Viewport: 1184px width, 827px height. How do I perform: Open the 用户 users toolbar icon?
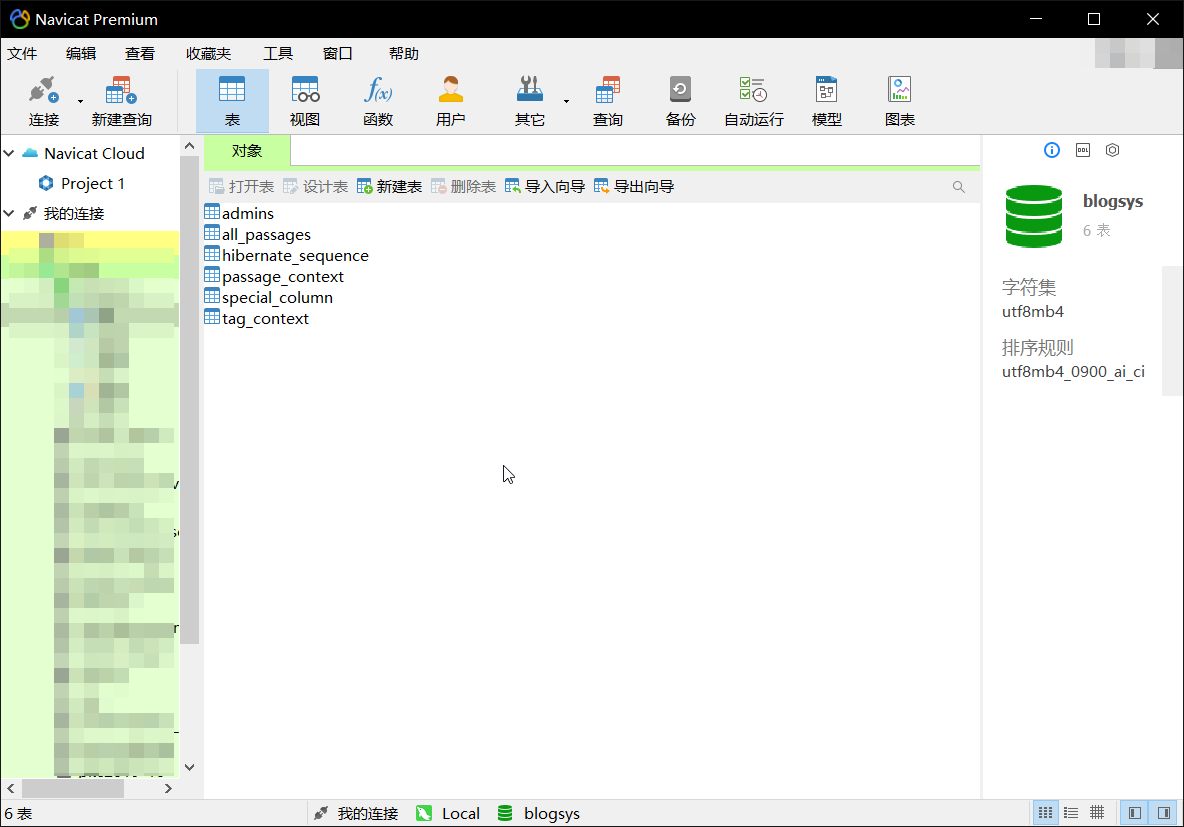(x=450, y=100)
